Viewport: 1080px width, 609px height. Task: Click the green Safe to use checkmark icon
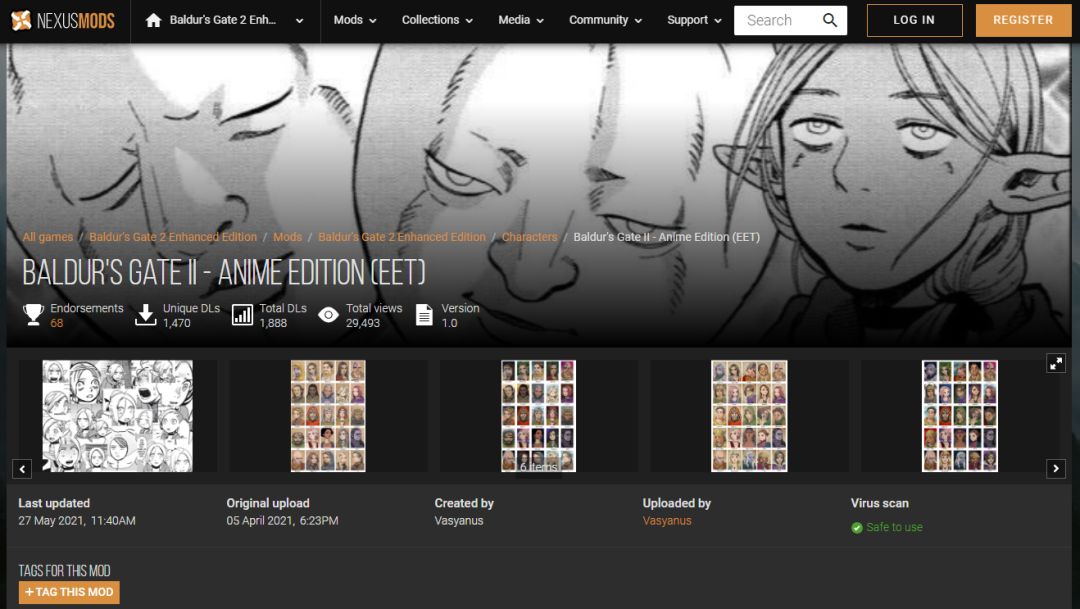857,528
